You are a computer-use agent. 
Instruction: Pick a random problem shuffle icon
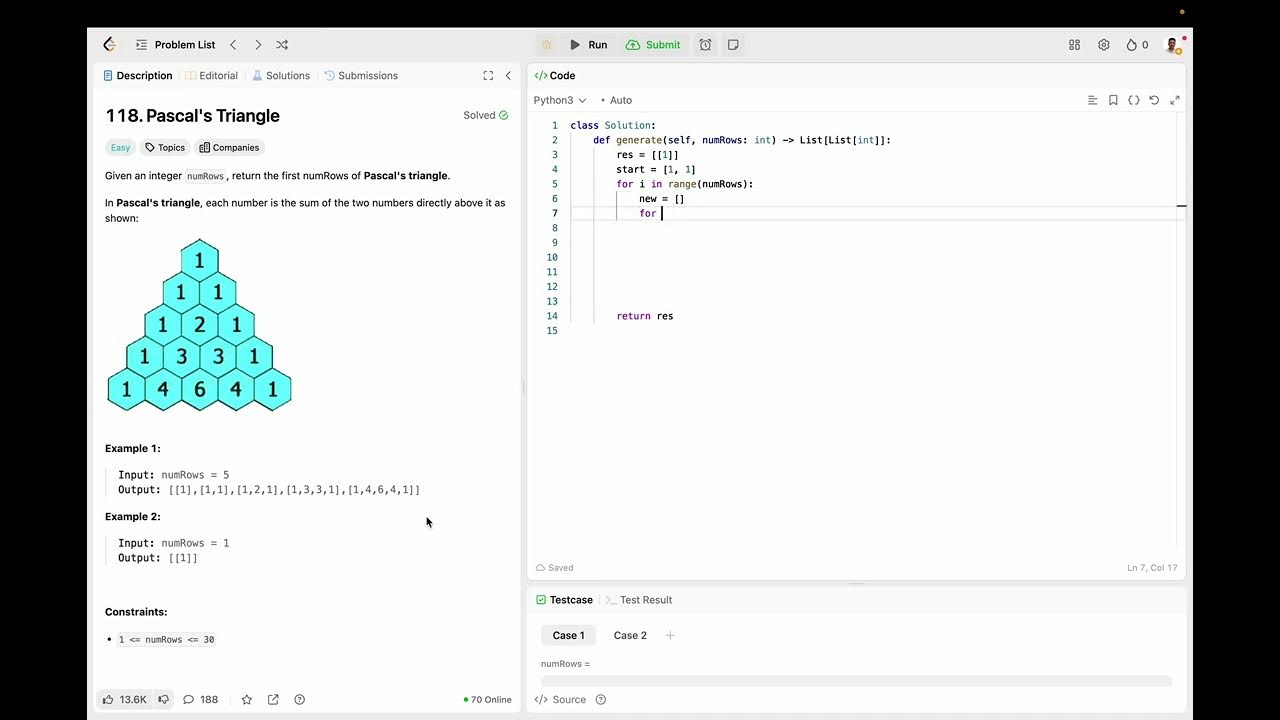[x=282, y=45]
